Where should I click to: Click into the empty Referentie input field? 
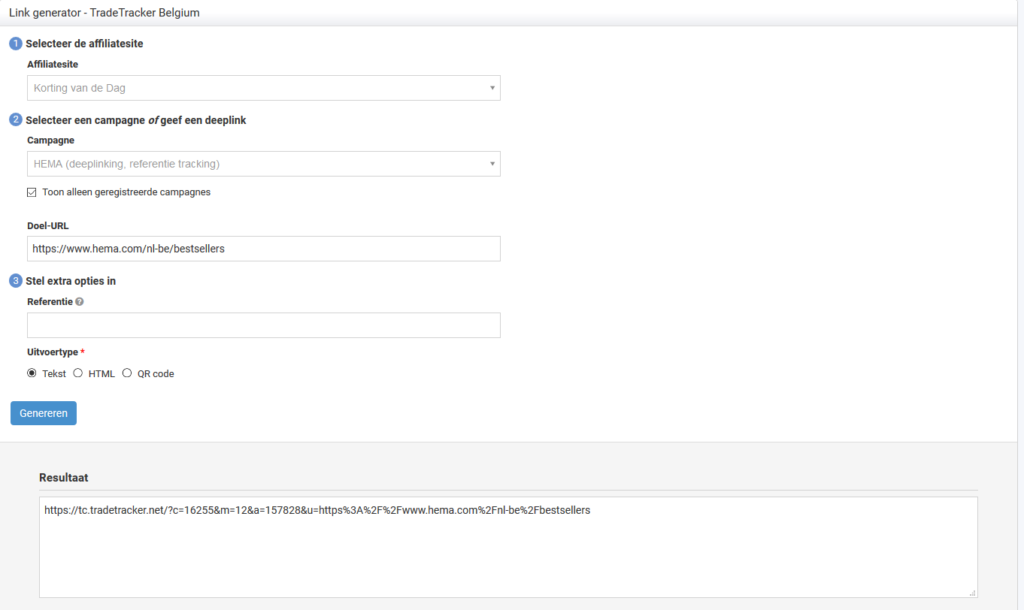(x=264, y=325)
